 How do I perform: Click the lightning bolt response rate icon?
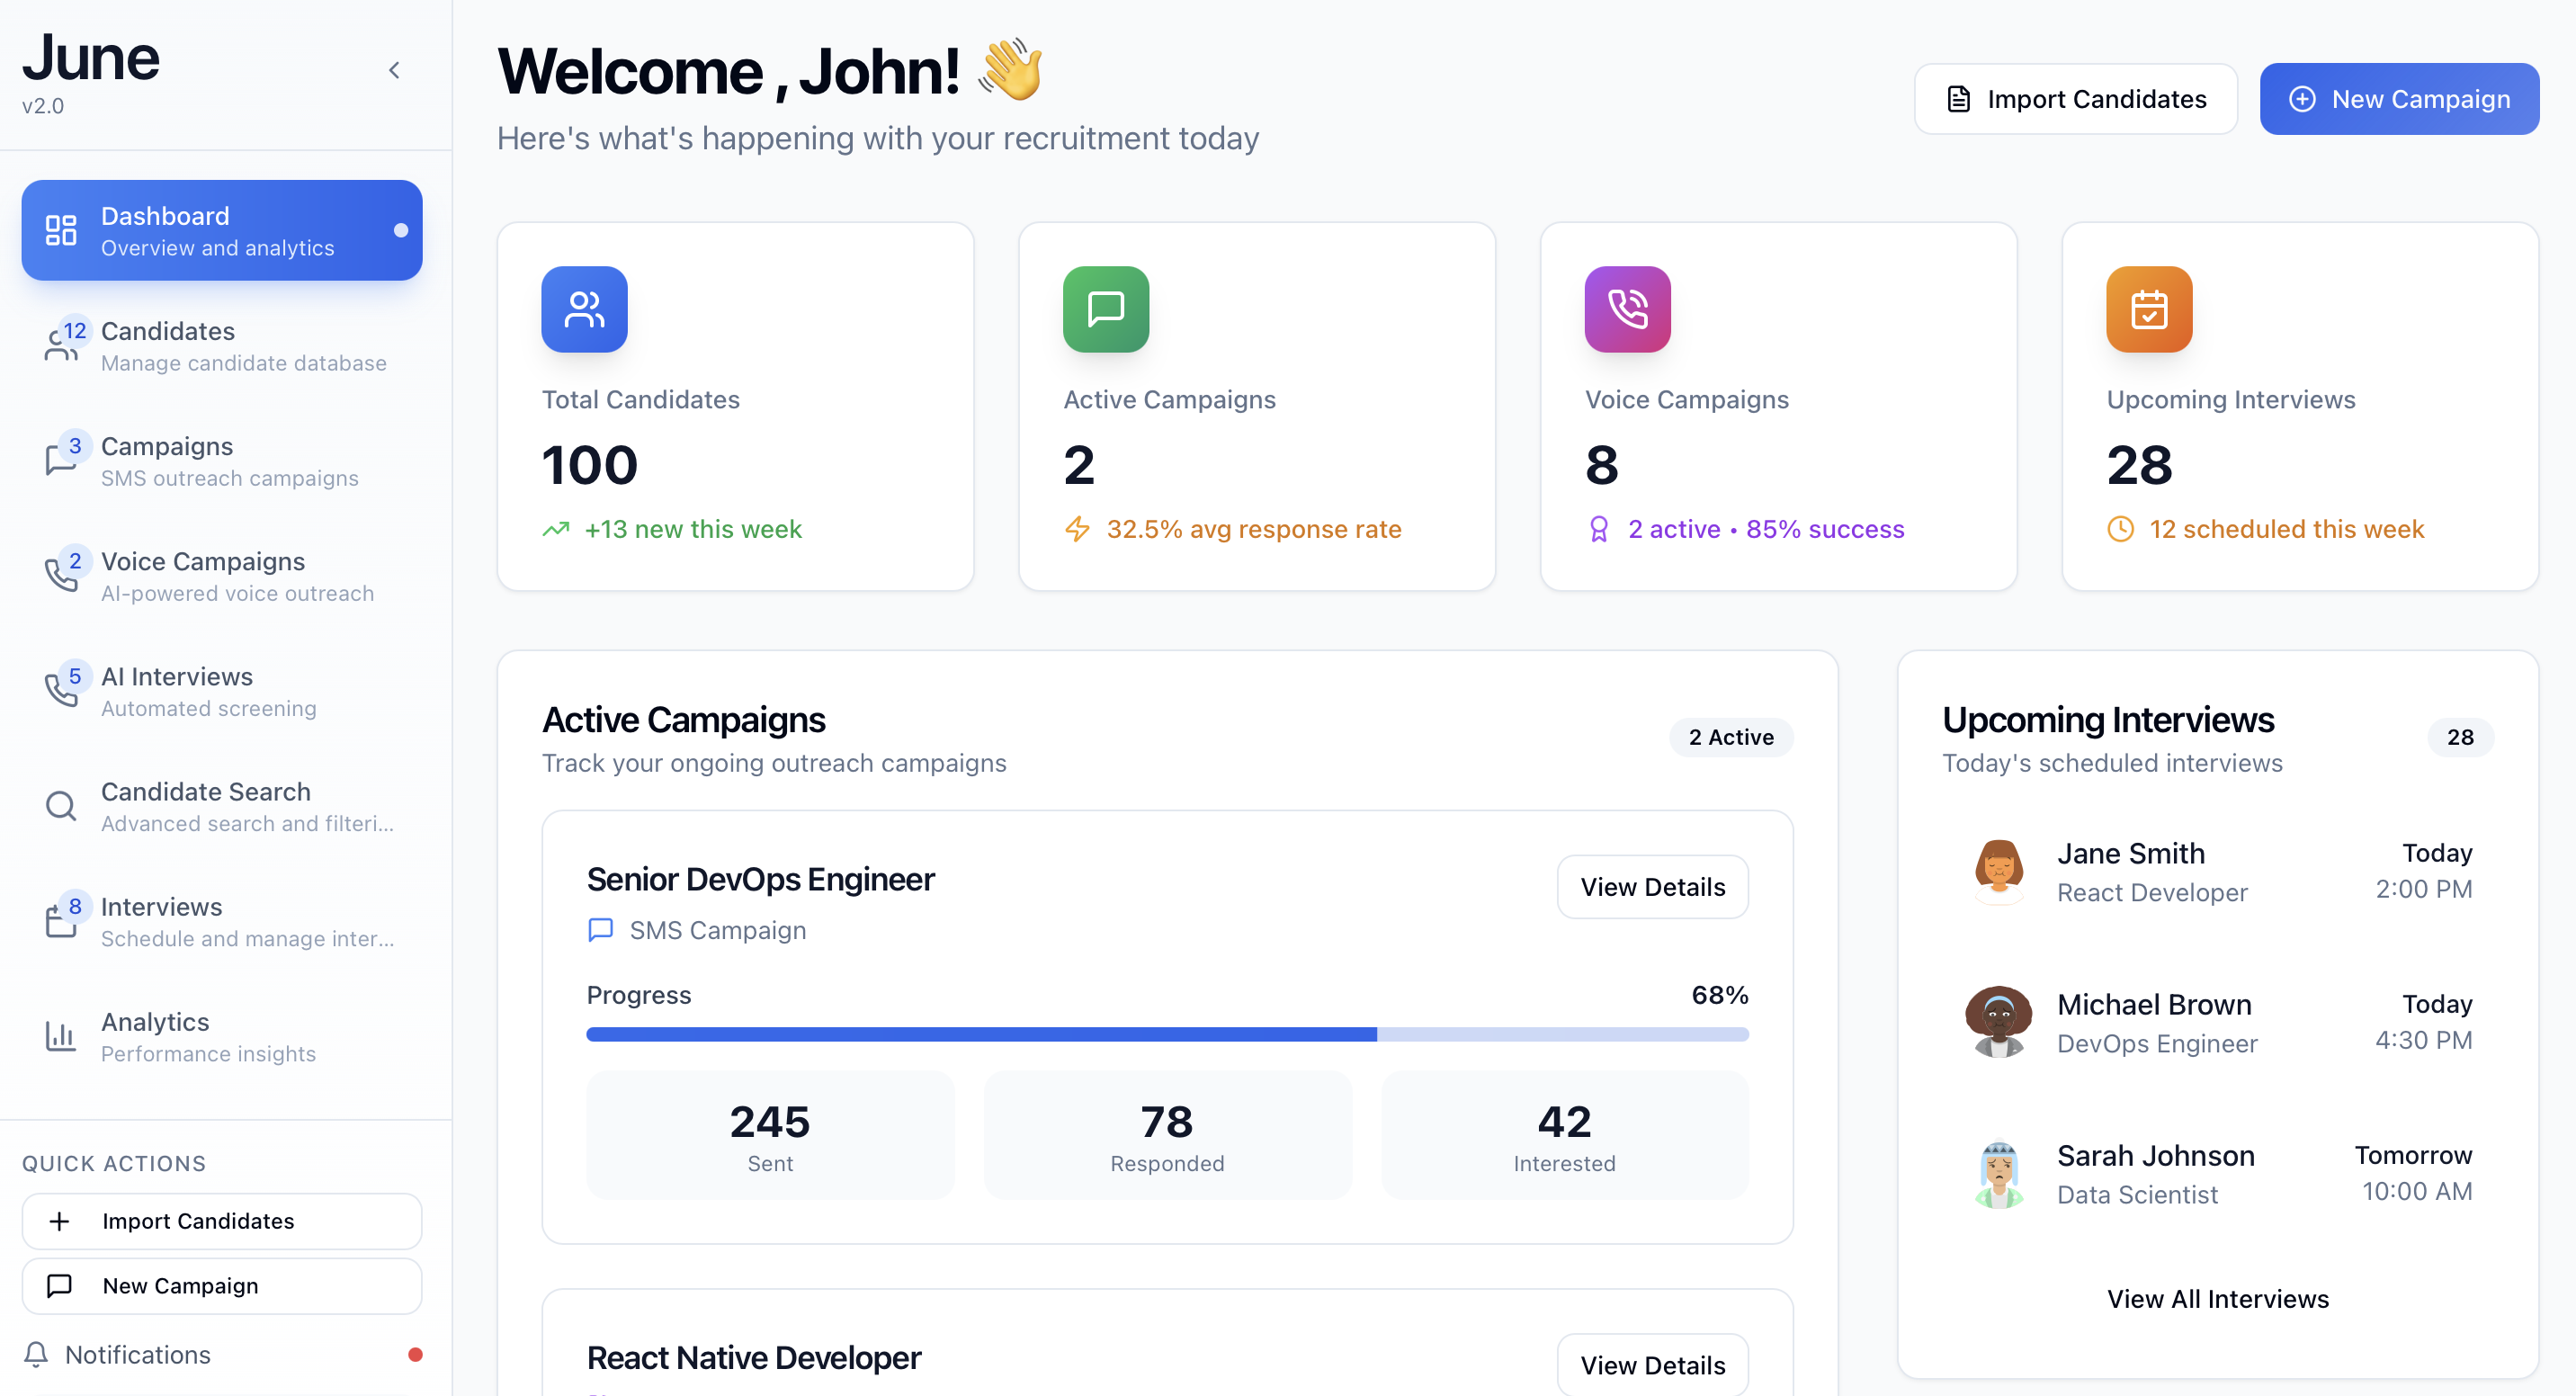pos(1077,529)
